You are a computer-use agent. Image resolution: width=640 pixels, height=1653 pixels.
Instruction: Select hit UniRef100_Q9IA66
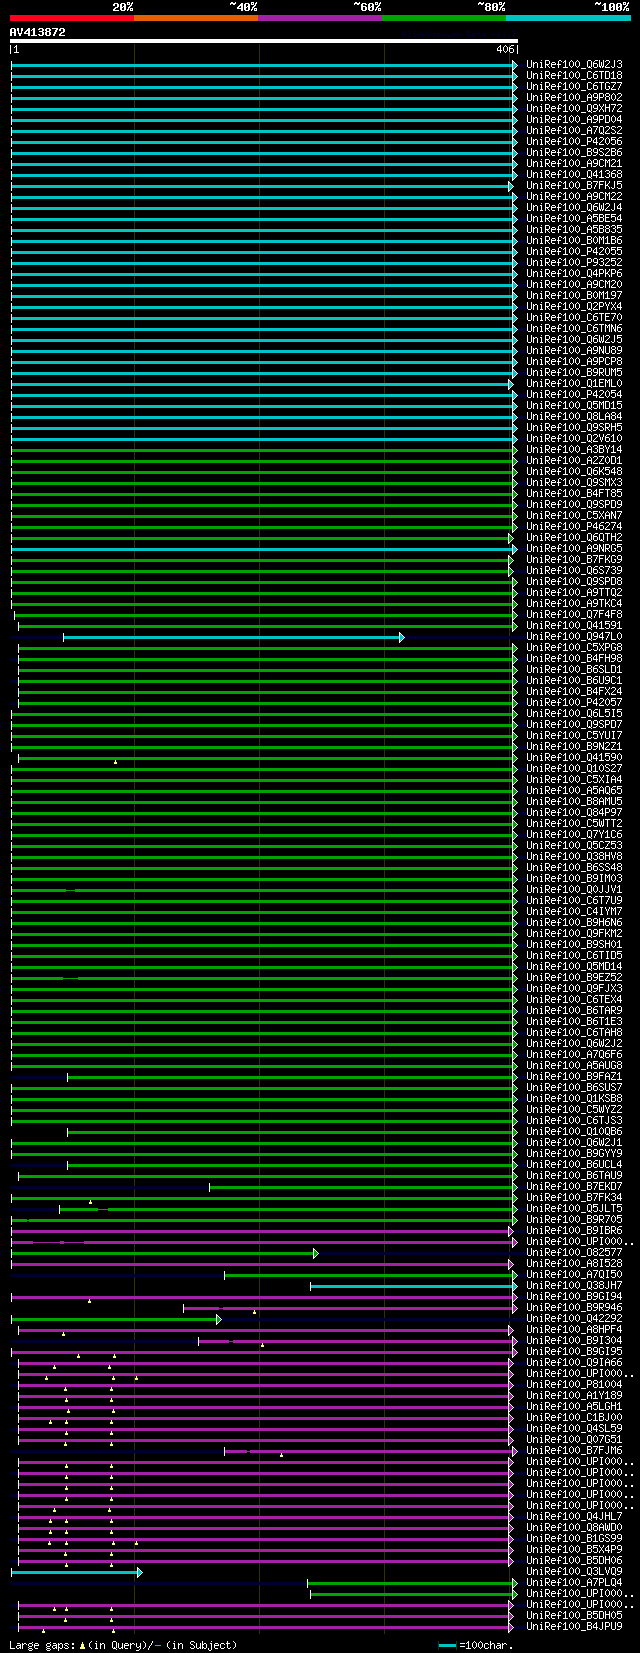pyautogui.click(x=574, y=1362)
